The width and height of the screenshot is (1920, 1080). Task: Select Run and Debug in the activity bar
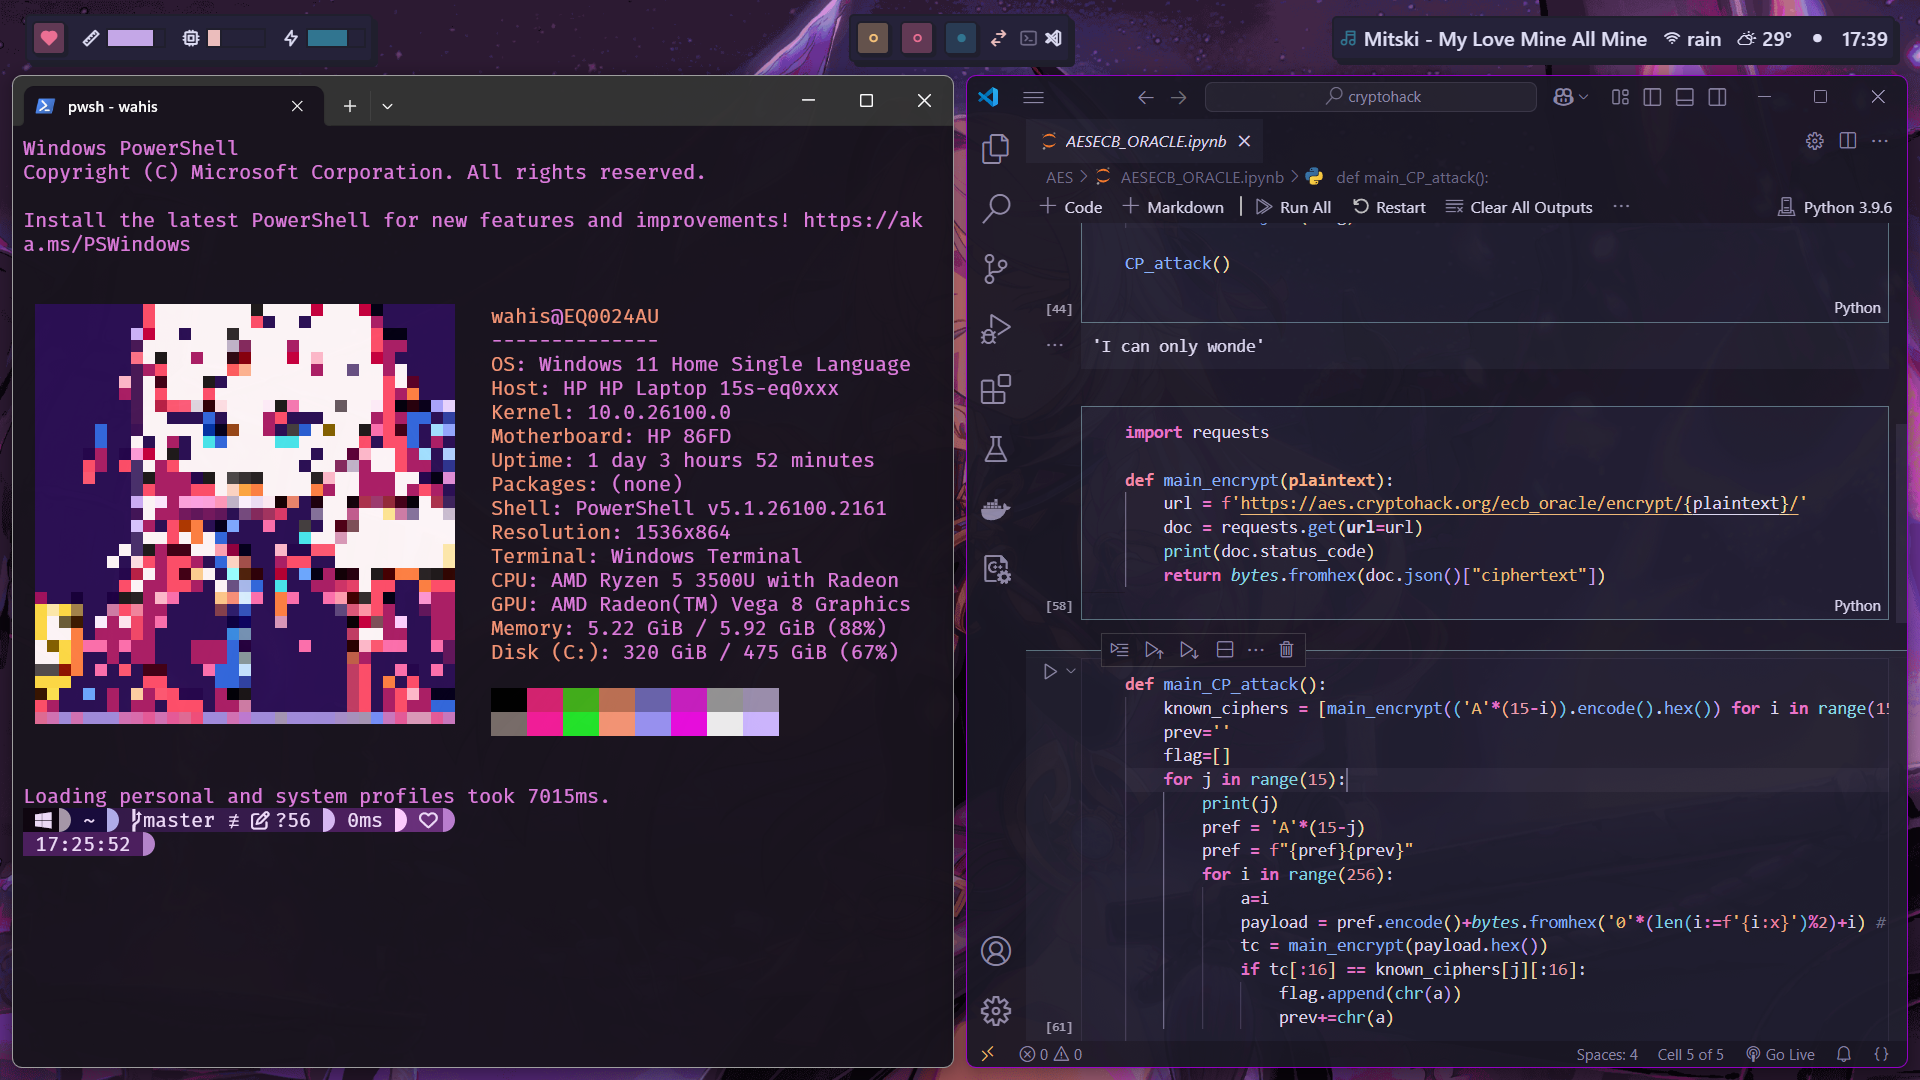point(996,328)
